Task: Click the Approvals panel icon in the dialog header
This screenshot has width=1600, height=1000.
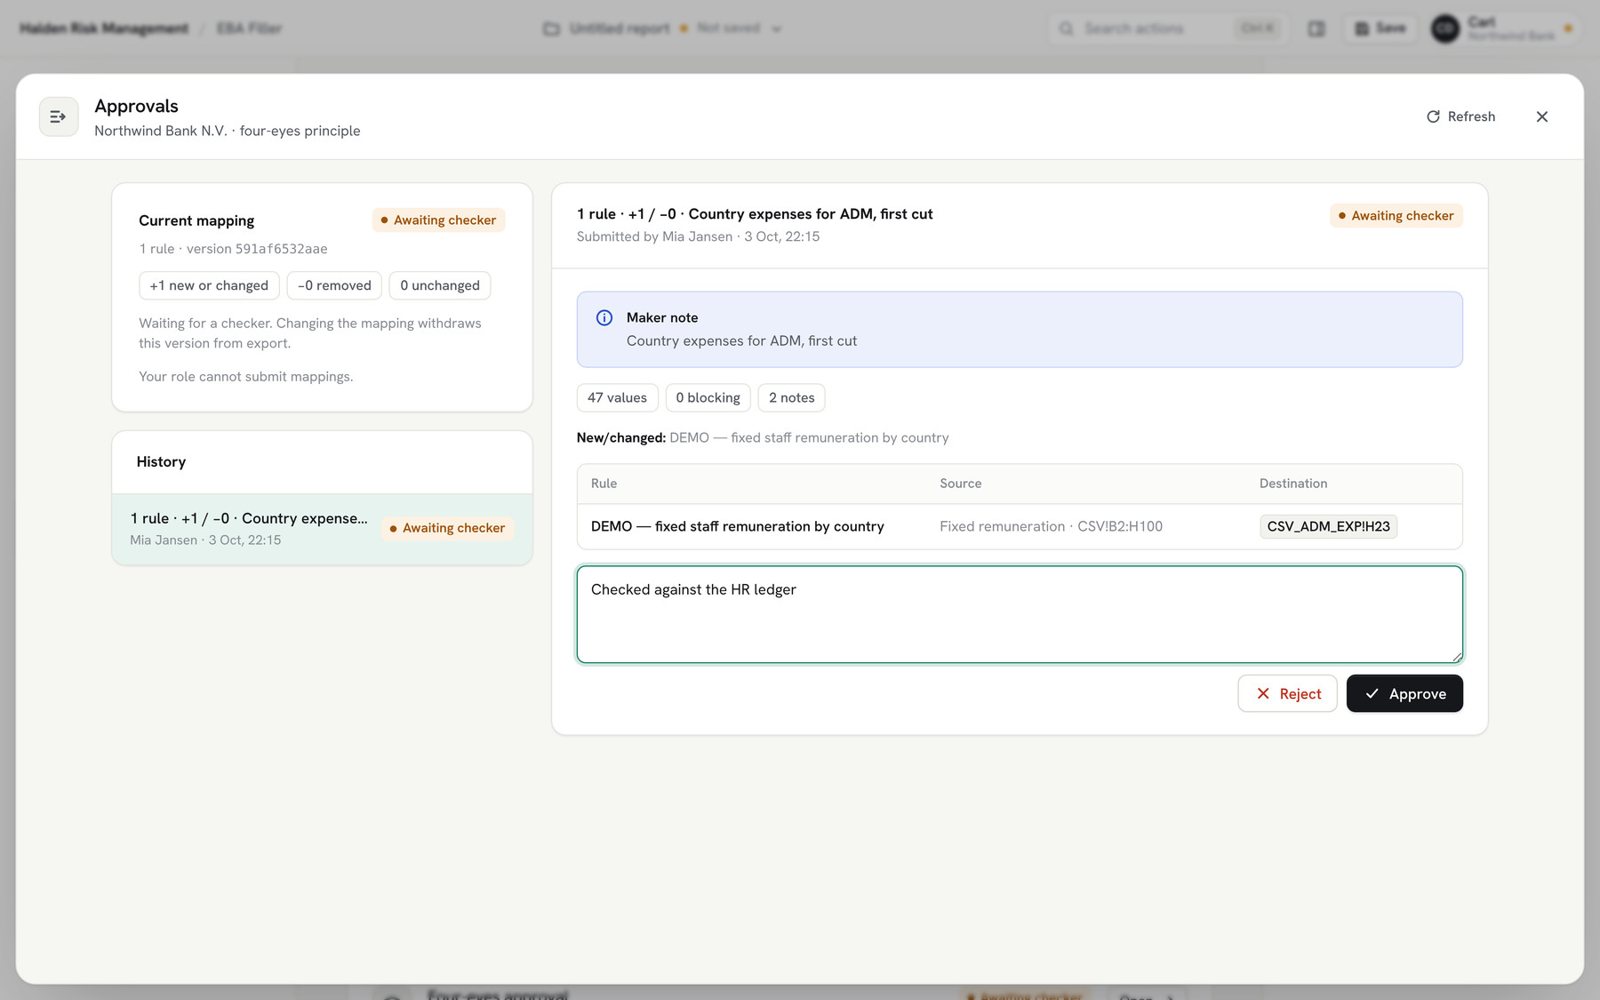Action: pos(58,117)
